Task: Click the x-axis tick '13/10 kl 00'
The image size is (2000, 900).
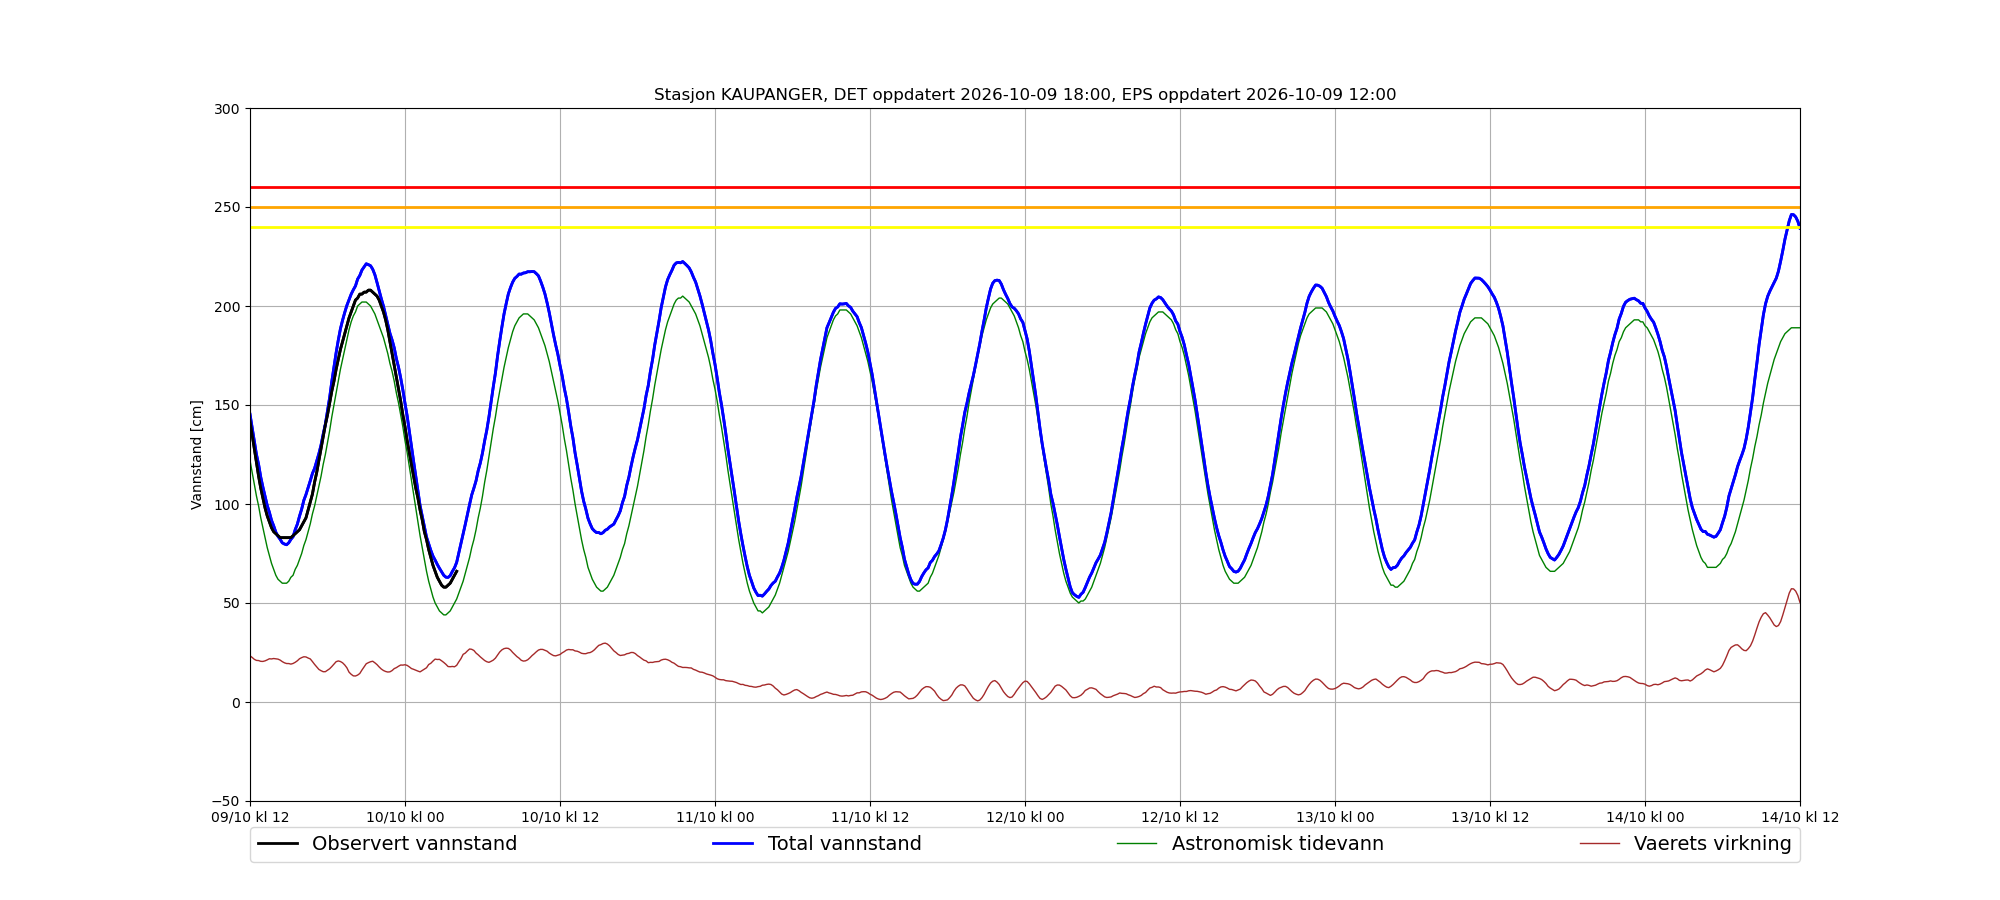Action: click(1335, 817)
